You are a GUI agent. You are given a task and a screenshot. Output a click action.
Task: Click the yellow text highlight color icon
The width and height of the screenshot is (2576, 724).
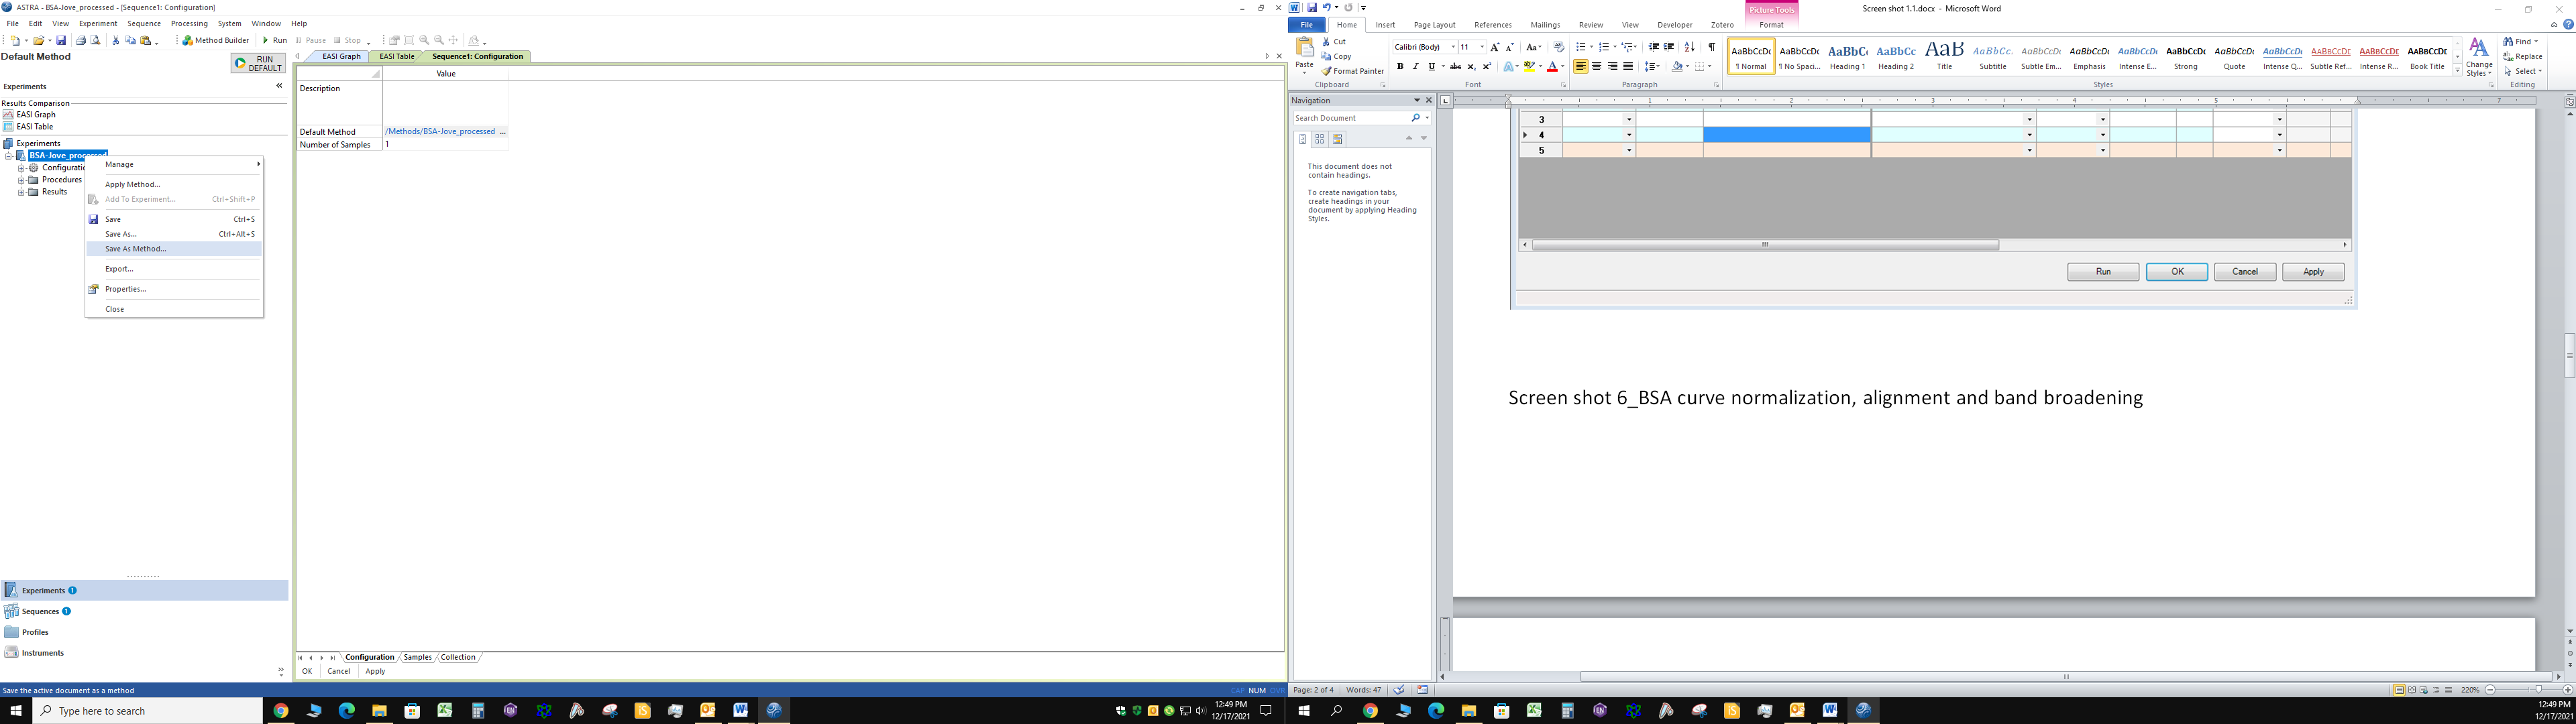point(1529,67)
